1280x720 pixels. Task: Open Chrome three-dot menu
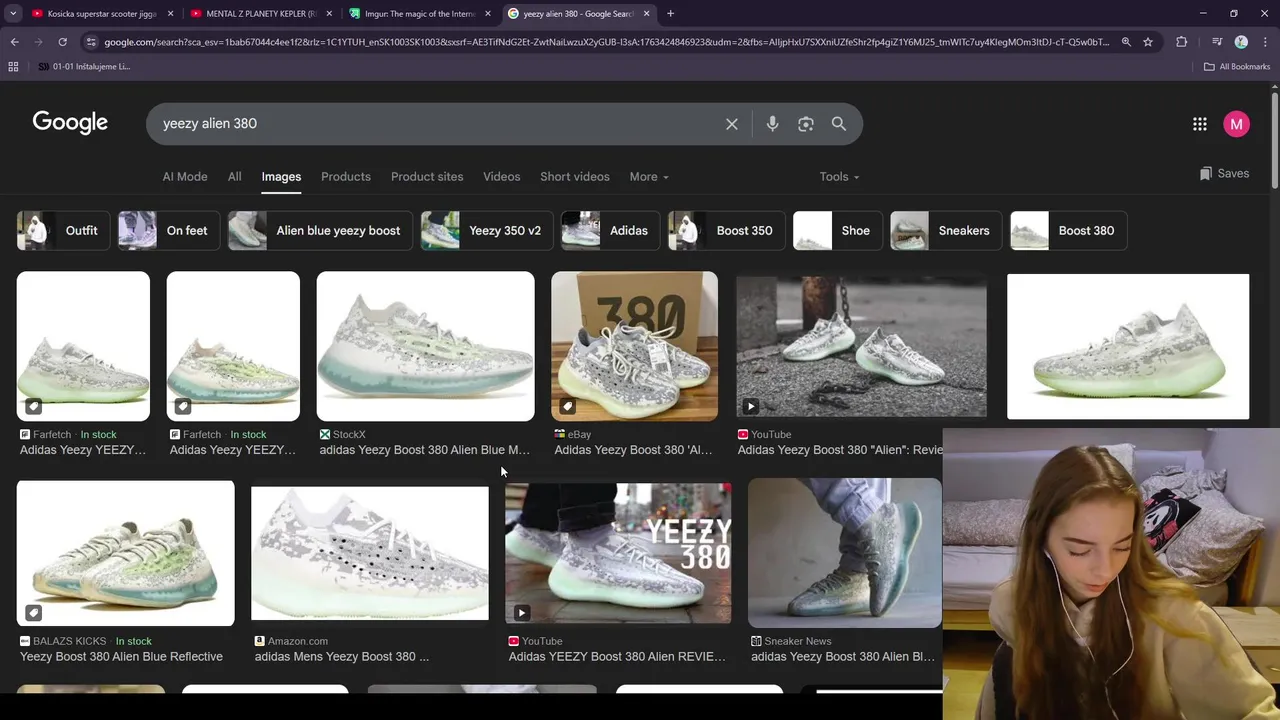(x=1264, y=42)
